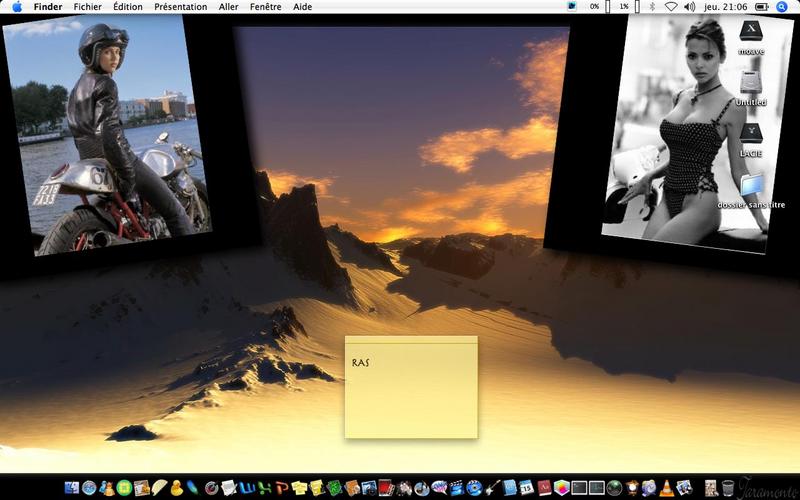Open the red Dictionary book icon
This screenshot has width=800, height=500.
(544, 487)
